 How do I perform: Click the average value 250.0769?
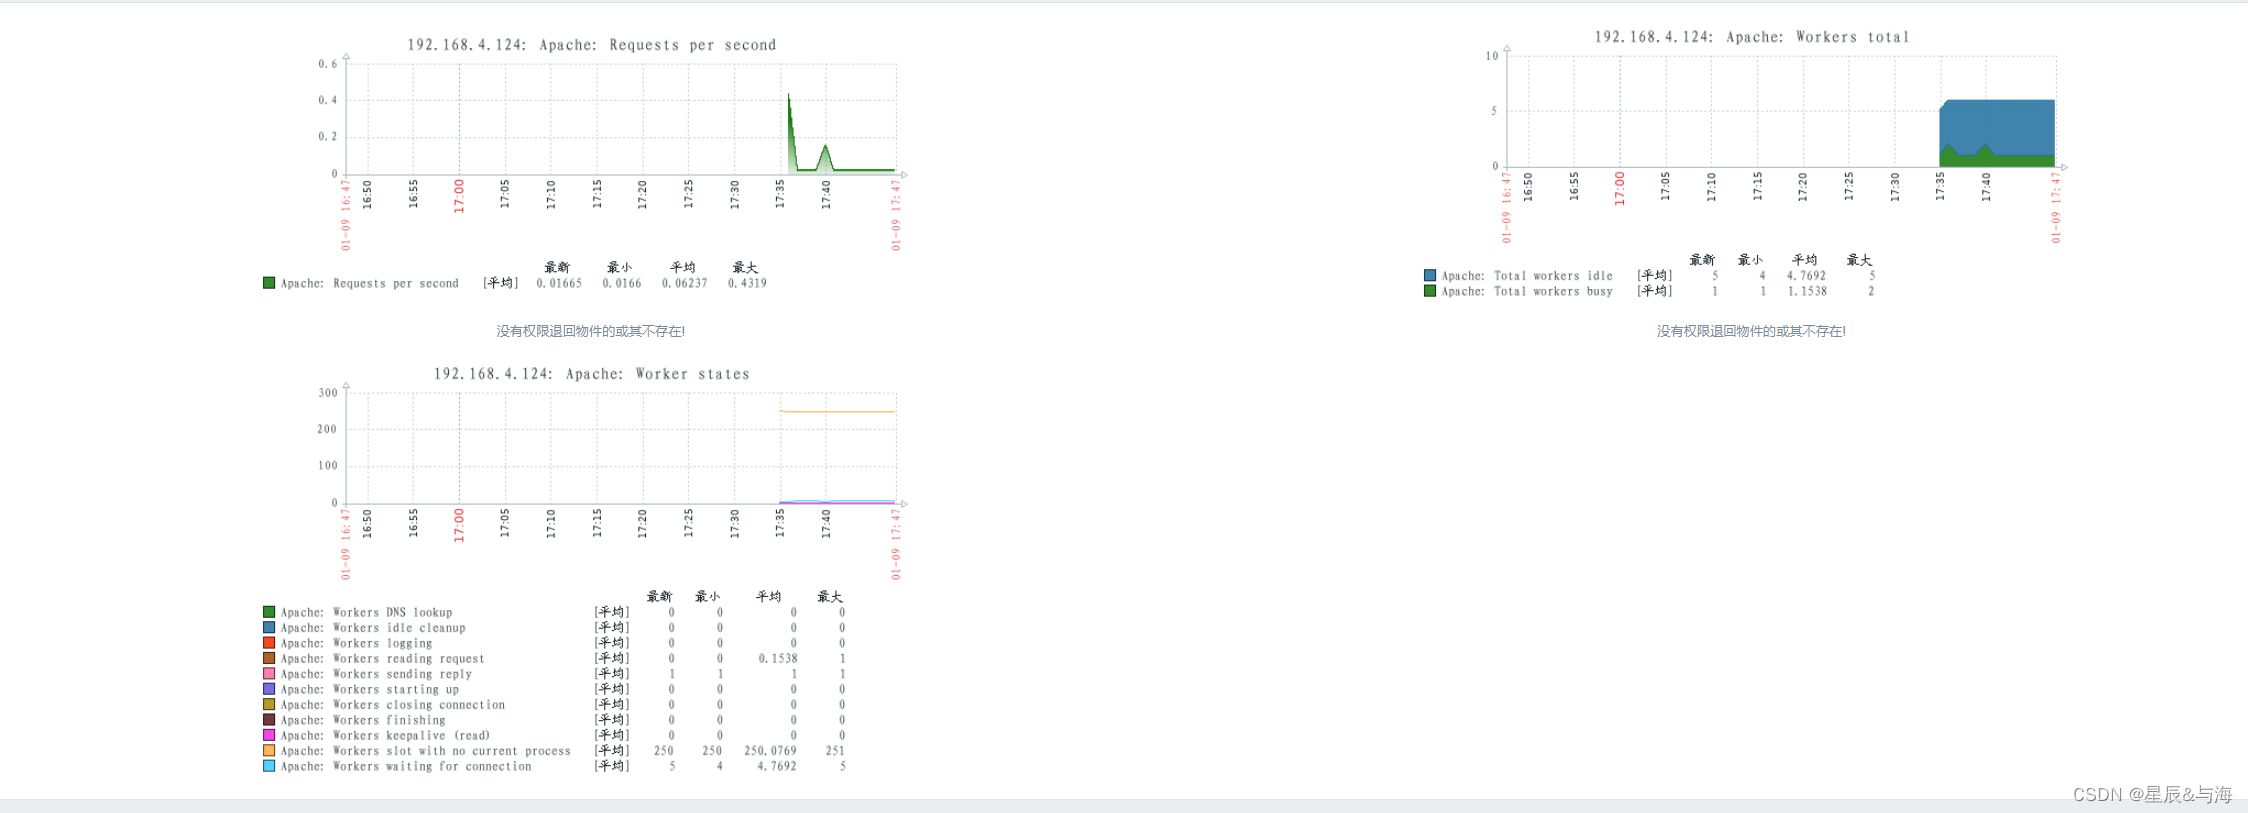coord(771,751)
